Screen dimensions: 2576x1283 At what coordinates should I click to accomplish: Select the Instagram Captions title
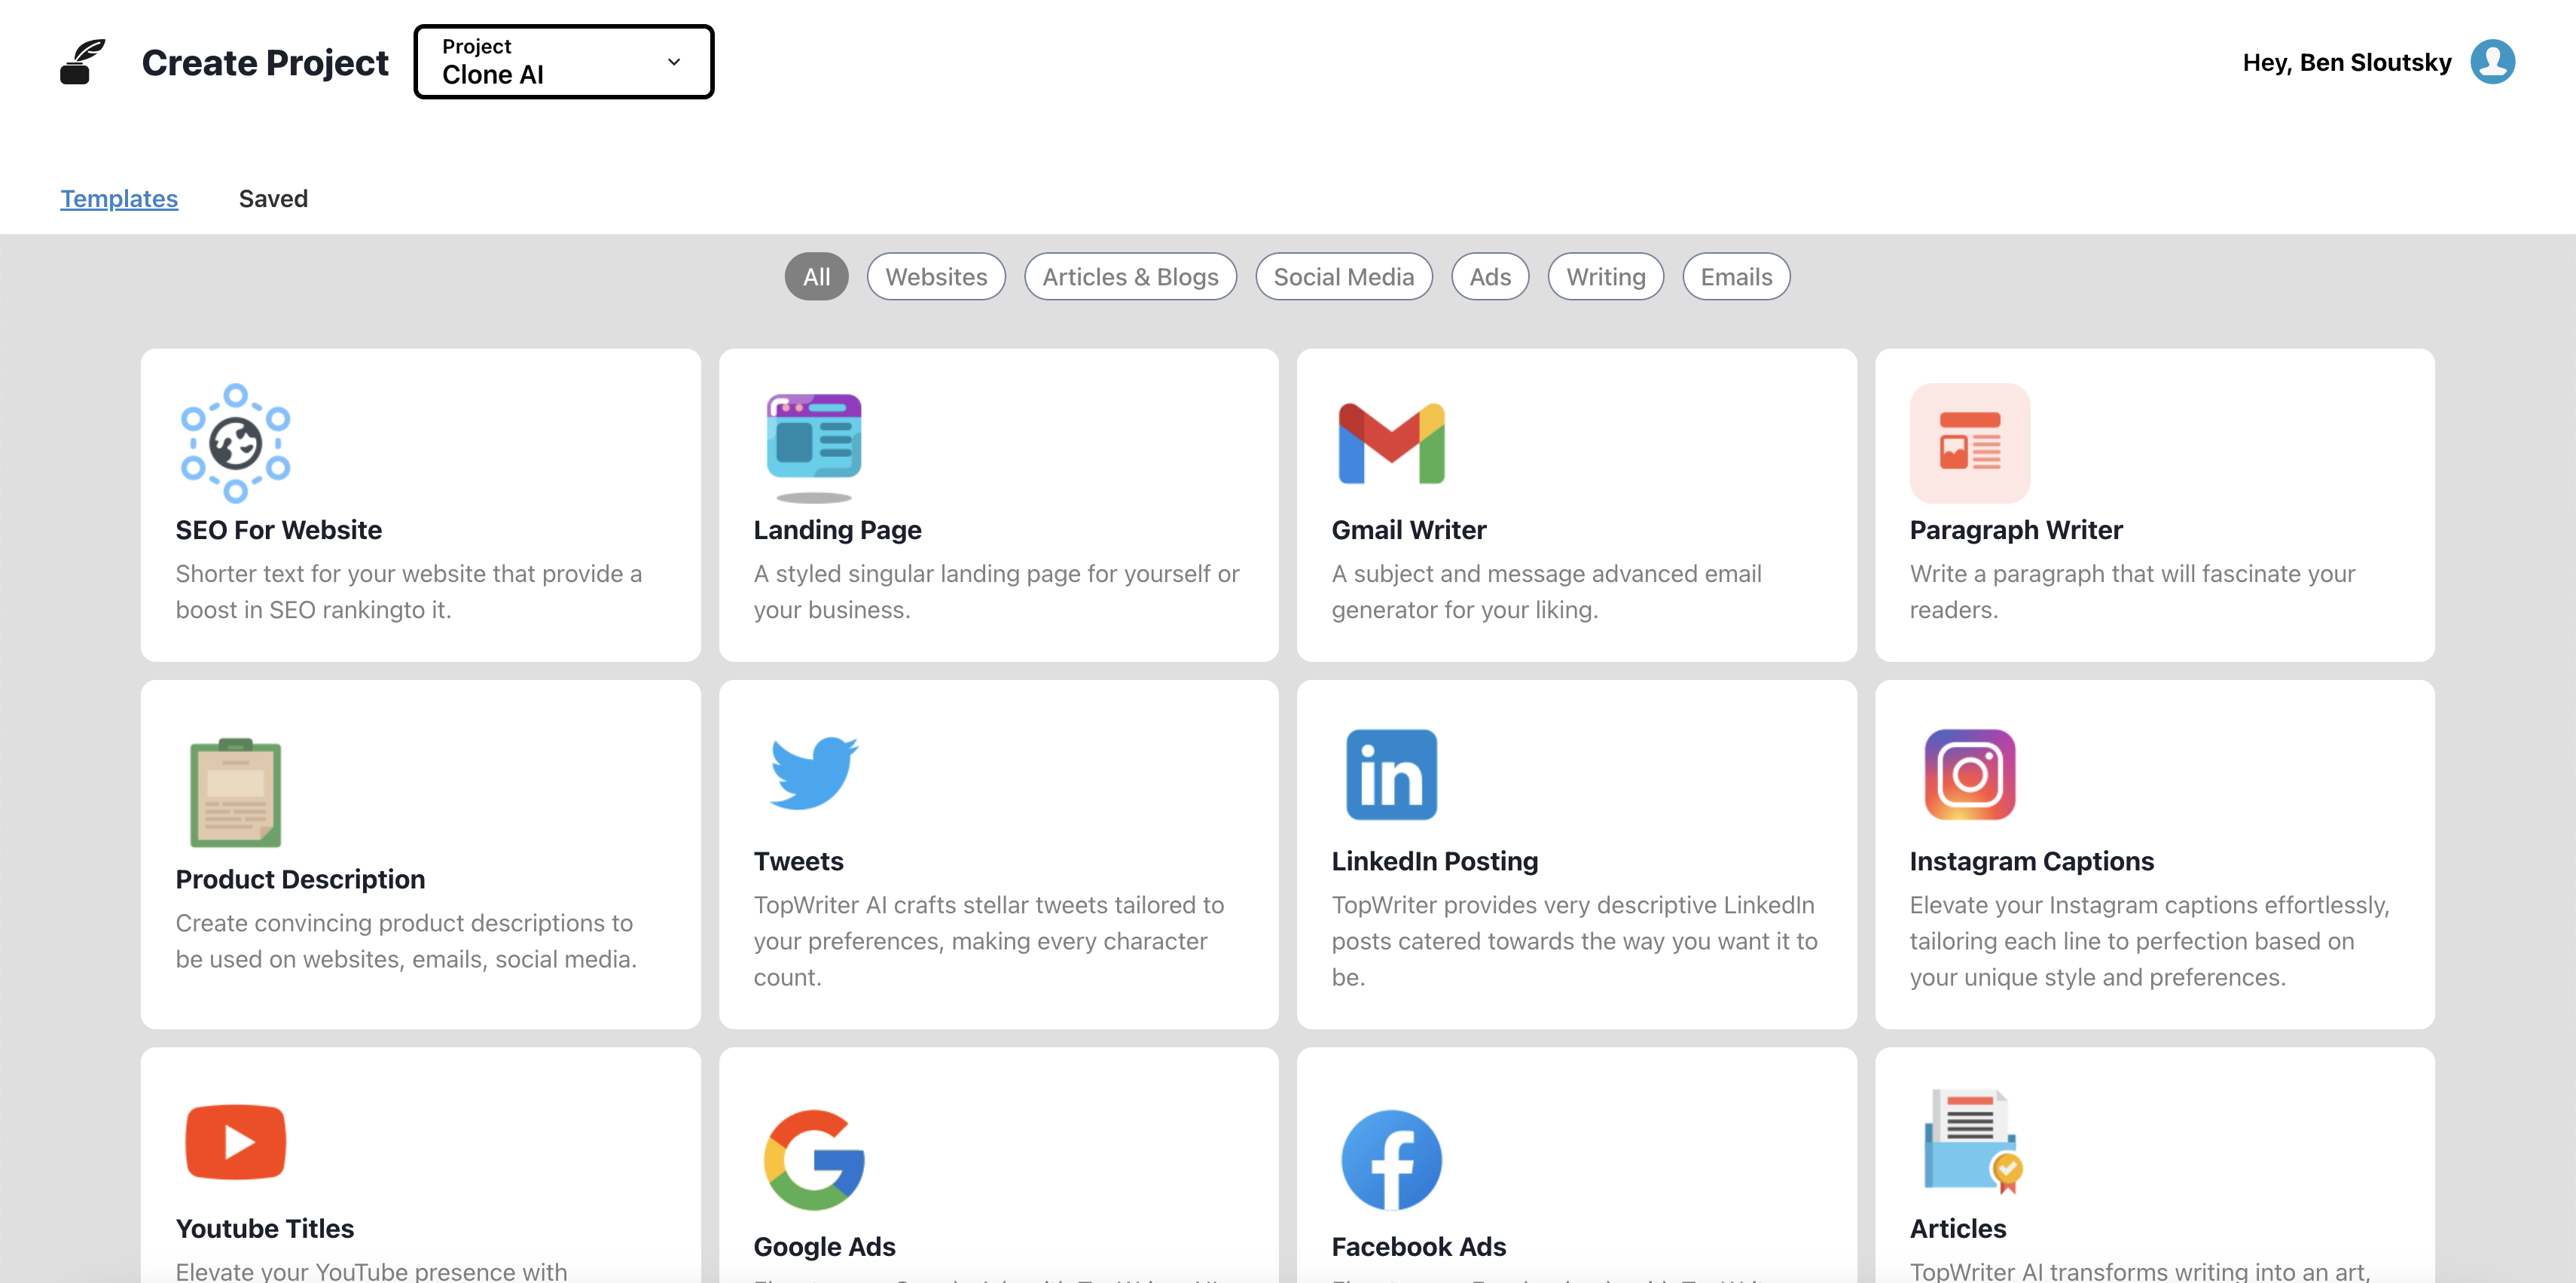pos(2031,861)
